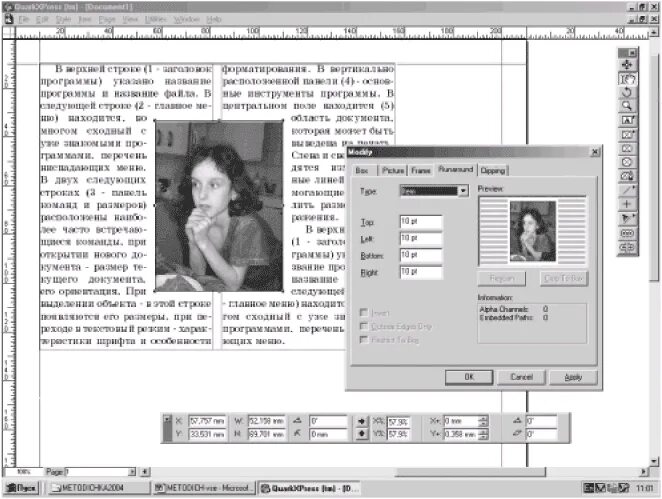This screenshot has width=662, height=499.
Task: Toggle Outside Edges Only checkbox
Action: pyautogui.click(x=364, y=326)
